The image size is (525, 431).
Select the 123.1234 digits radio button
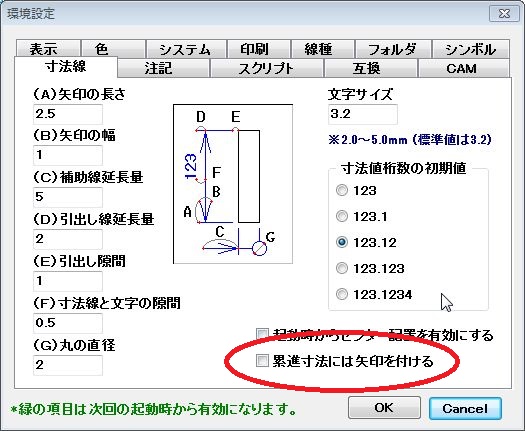(342, 294)
